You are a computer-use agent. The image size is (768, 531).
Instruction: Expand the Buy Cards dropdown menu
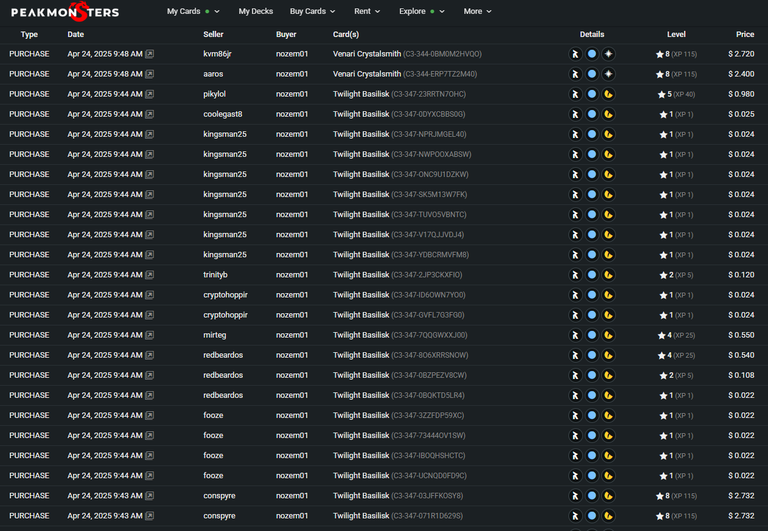pos(312,11)
